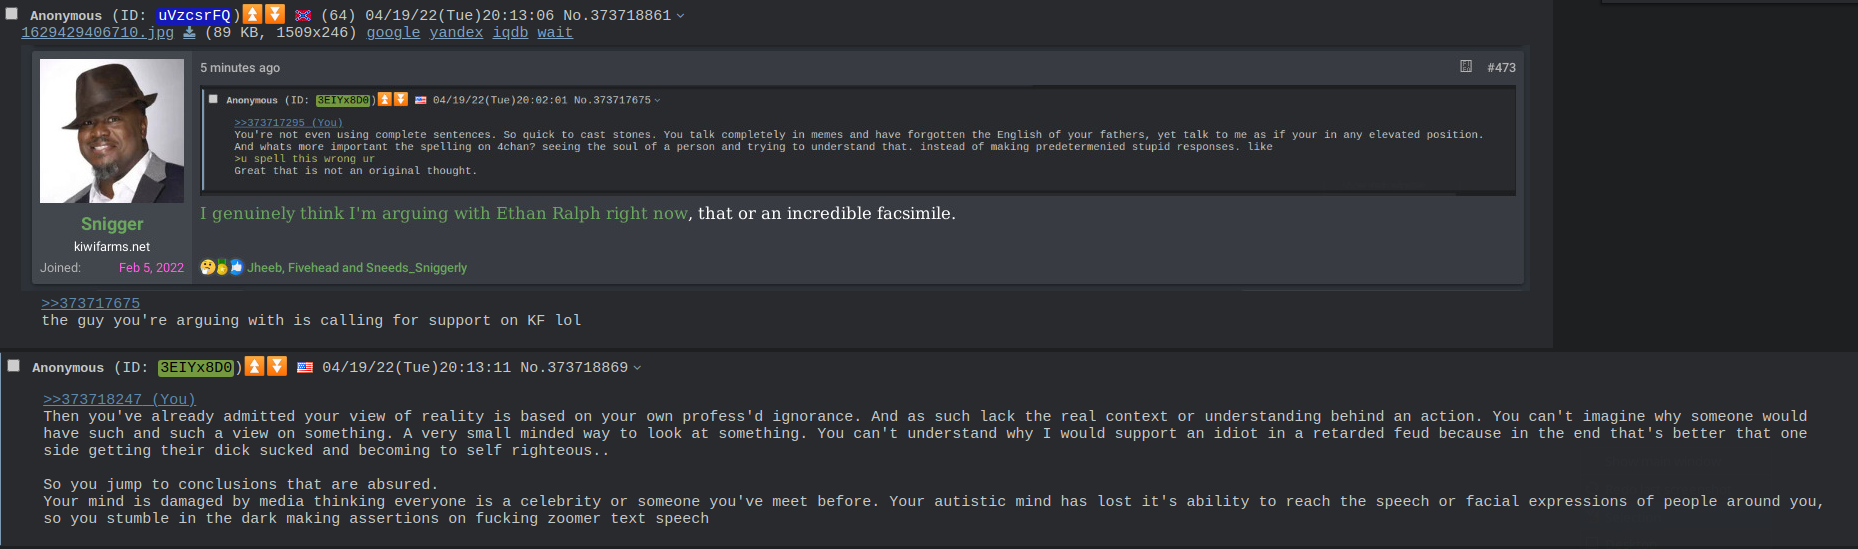Search the image with yandex link
The width and height of the screenshot is (1858, 549).
click(456, 32)
